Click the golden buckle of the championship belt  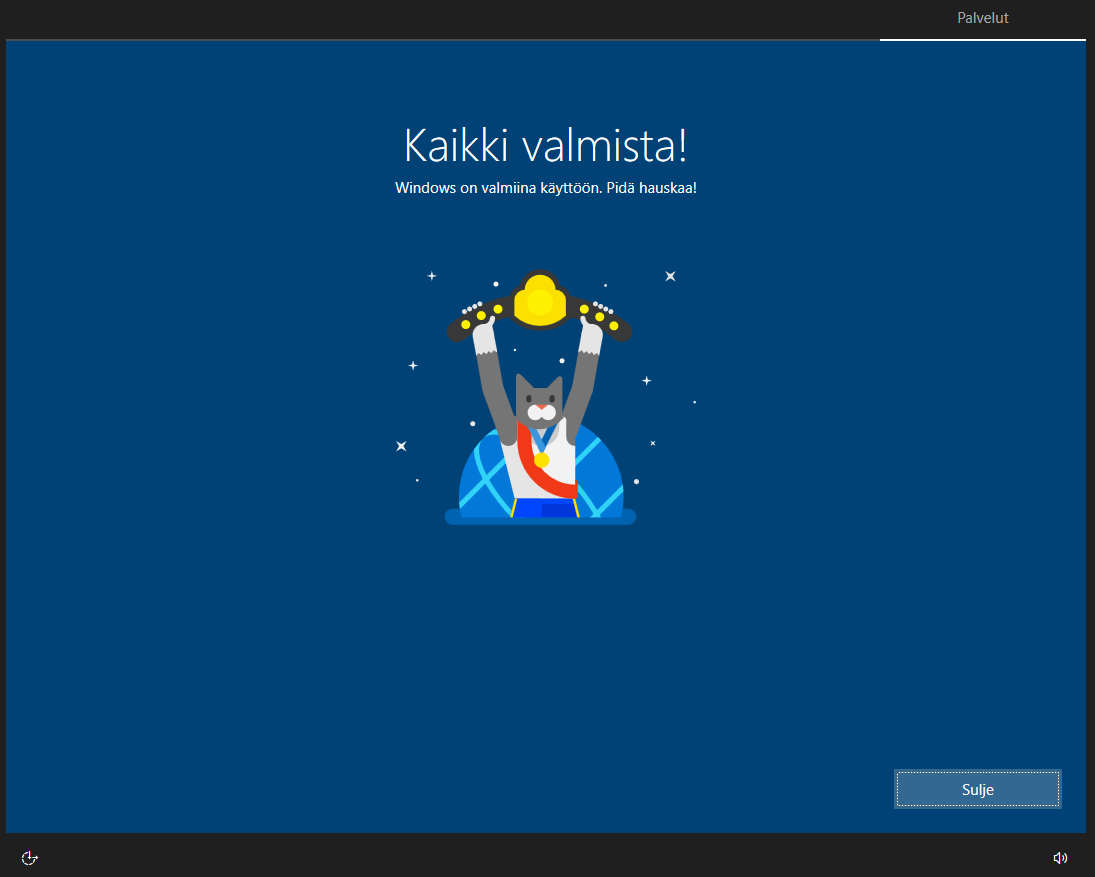(x=540, y=300)
